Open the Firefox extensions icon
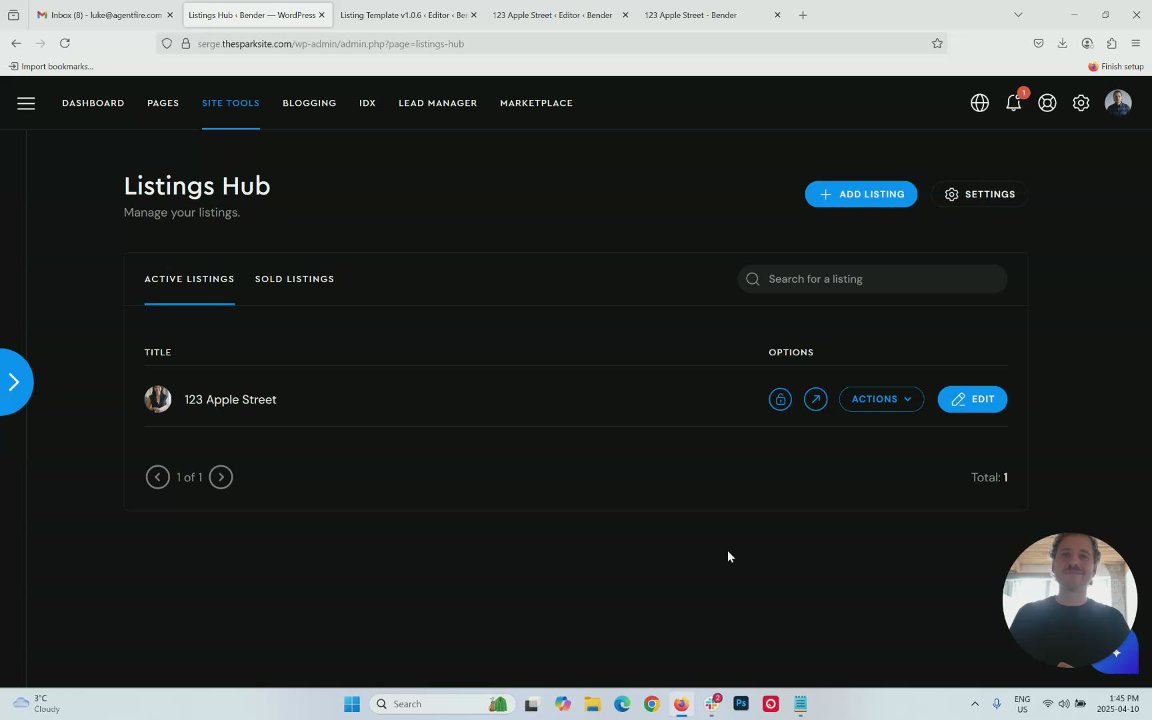The image size is (1152, 720). 1112,43
